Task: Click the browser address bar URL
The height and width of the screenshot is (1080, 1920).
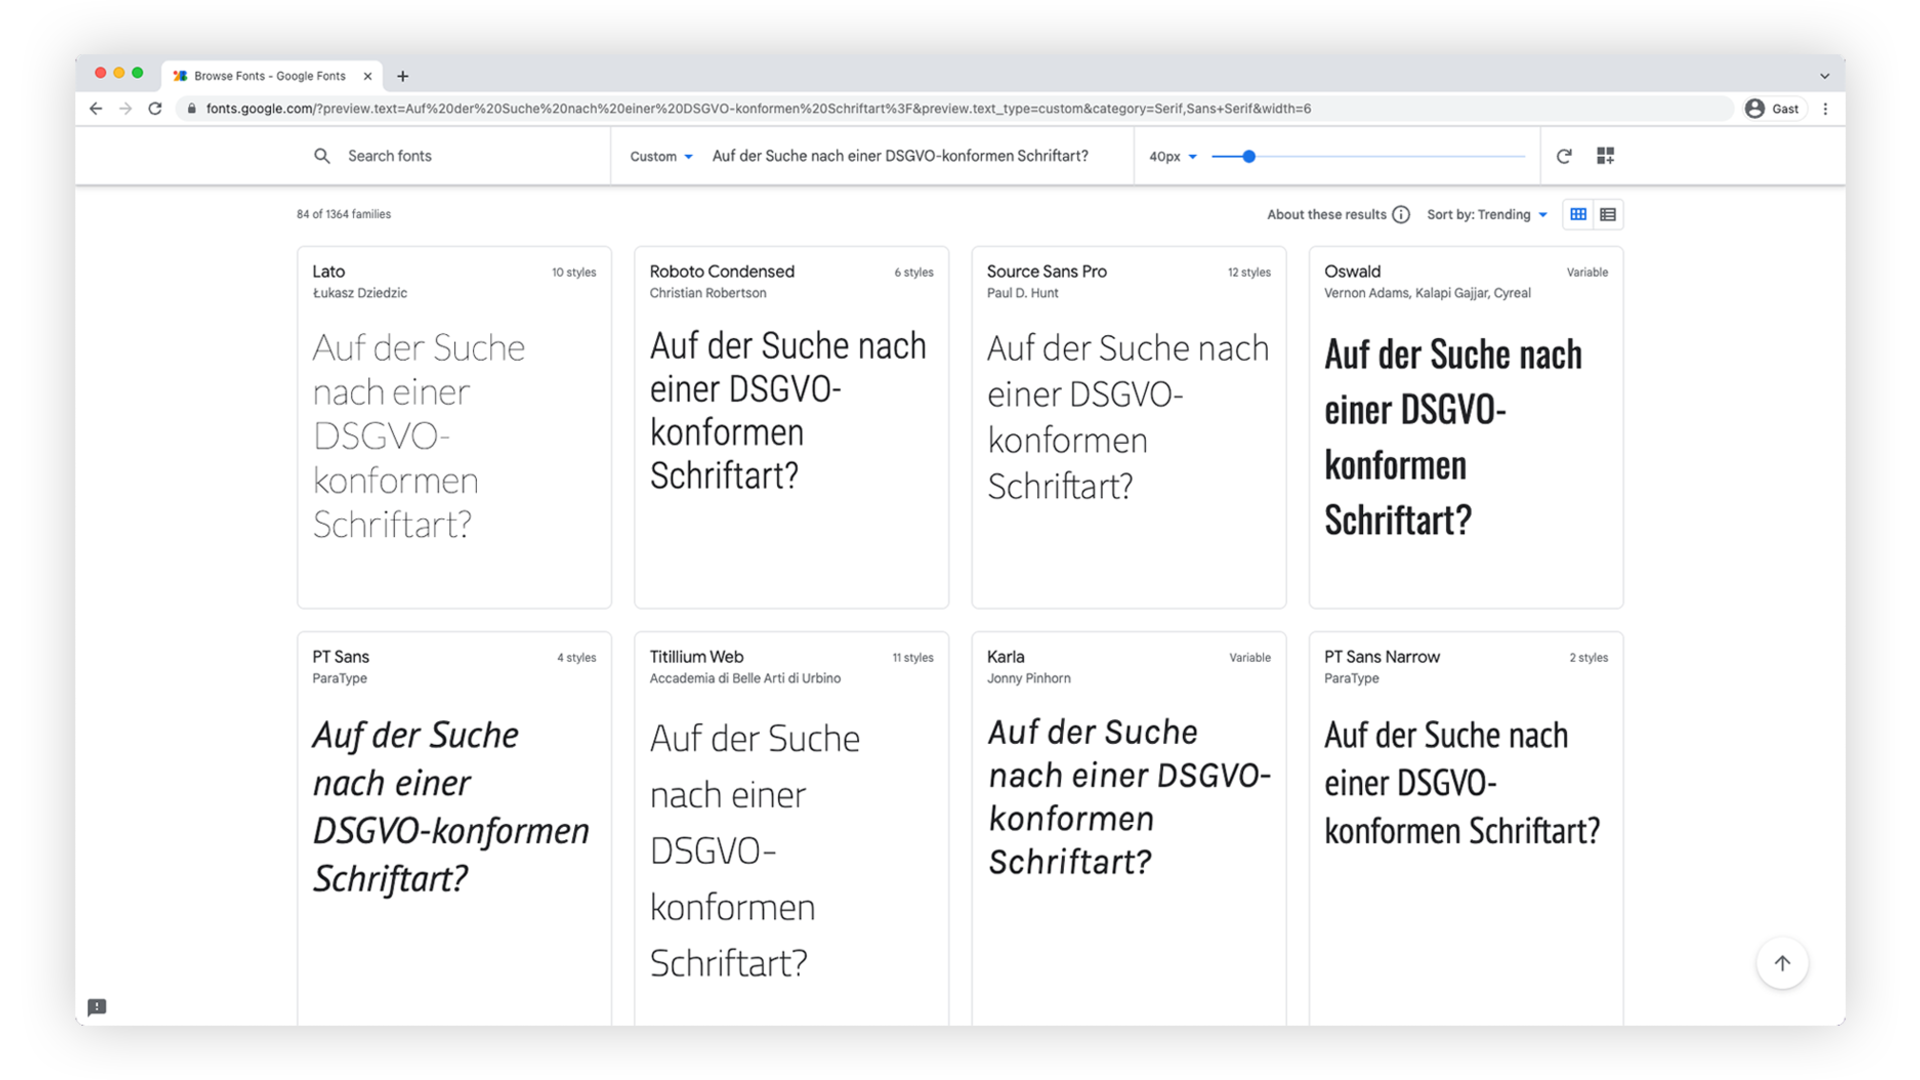Action: coord(758,109)
